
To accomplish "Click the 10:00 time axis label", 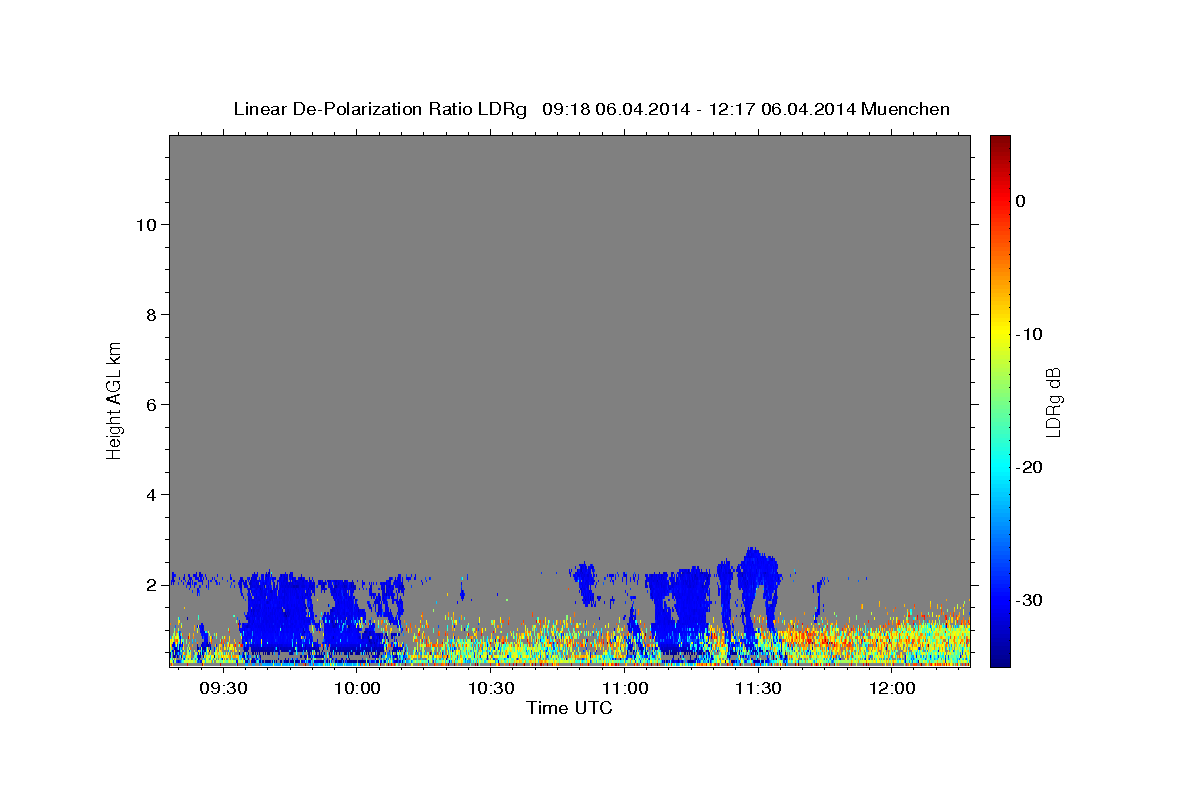I will click(357, 689).
